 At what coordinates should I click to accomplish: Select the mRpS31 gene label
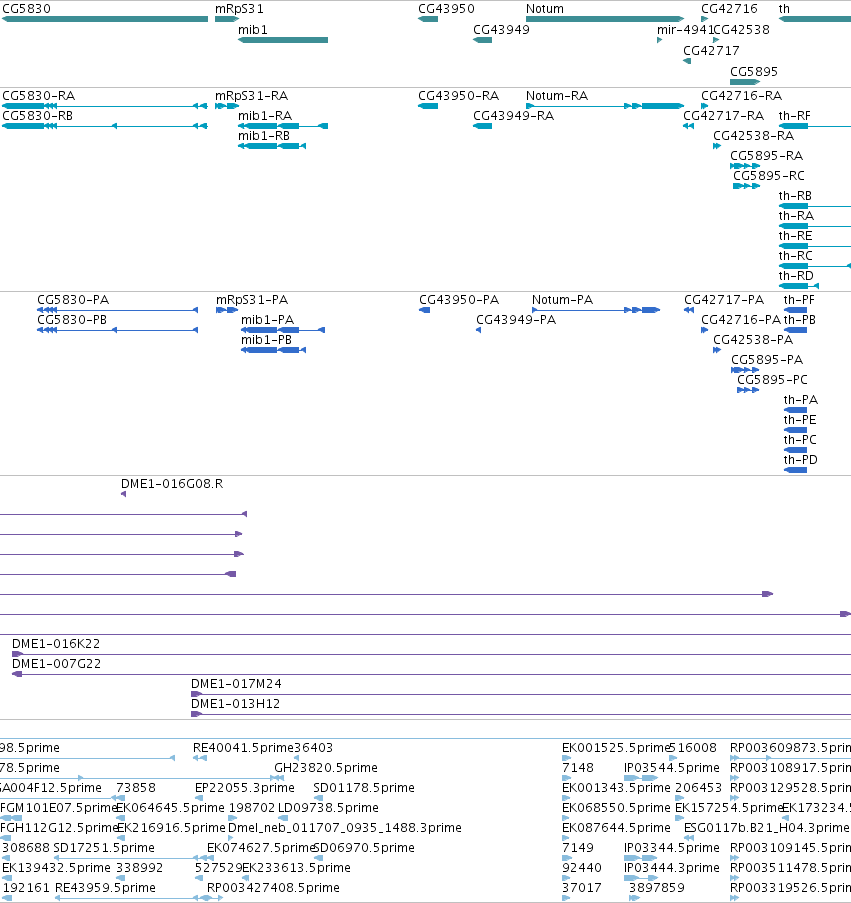(239, 9)
